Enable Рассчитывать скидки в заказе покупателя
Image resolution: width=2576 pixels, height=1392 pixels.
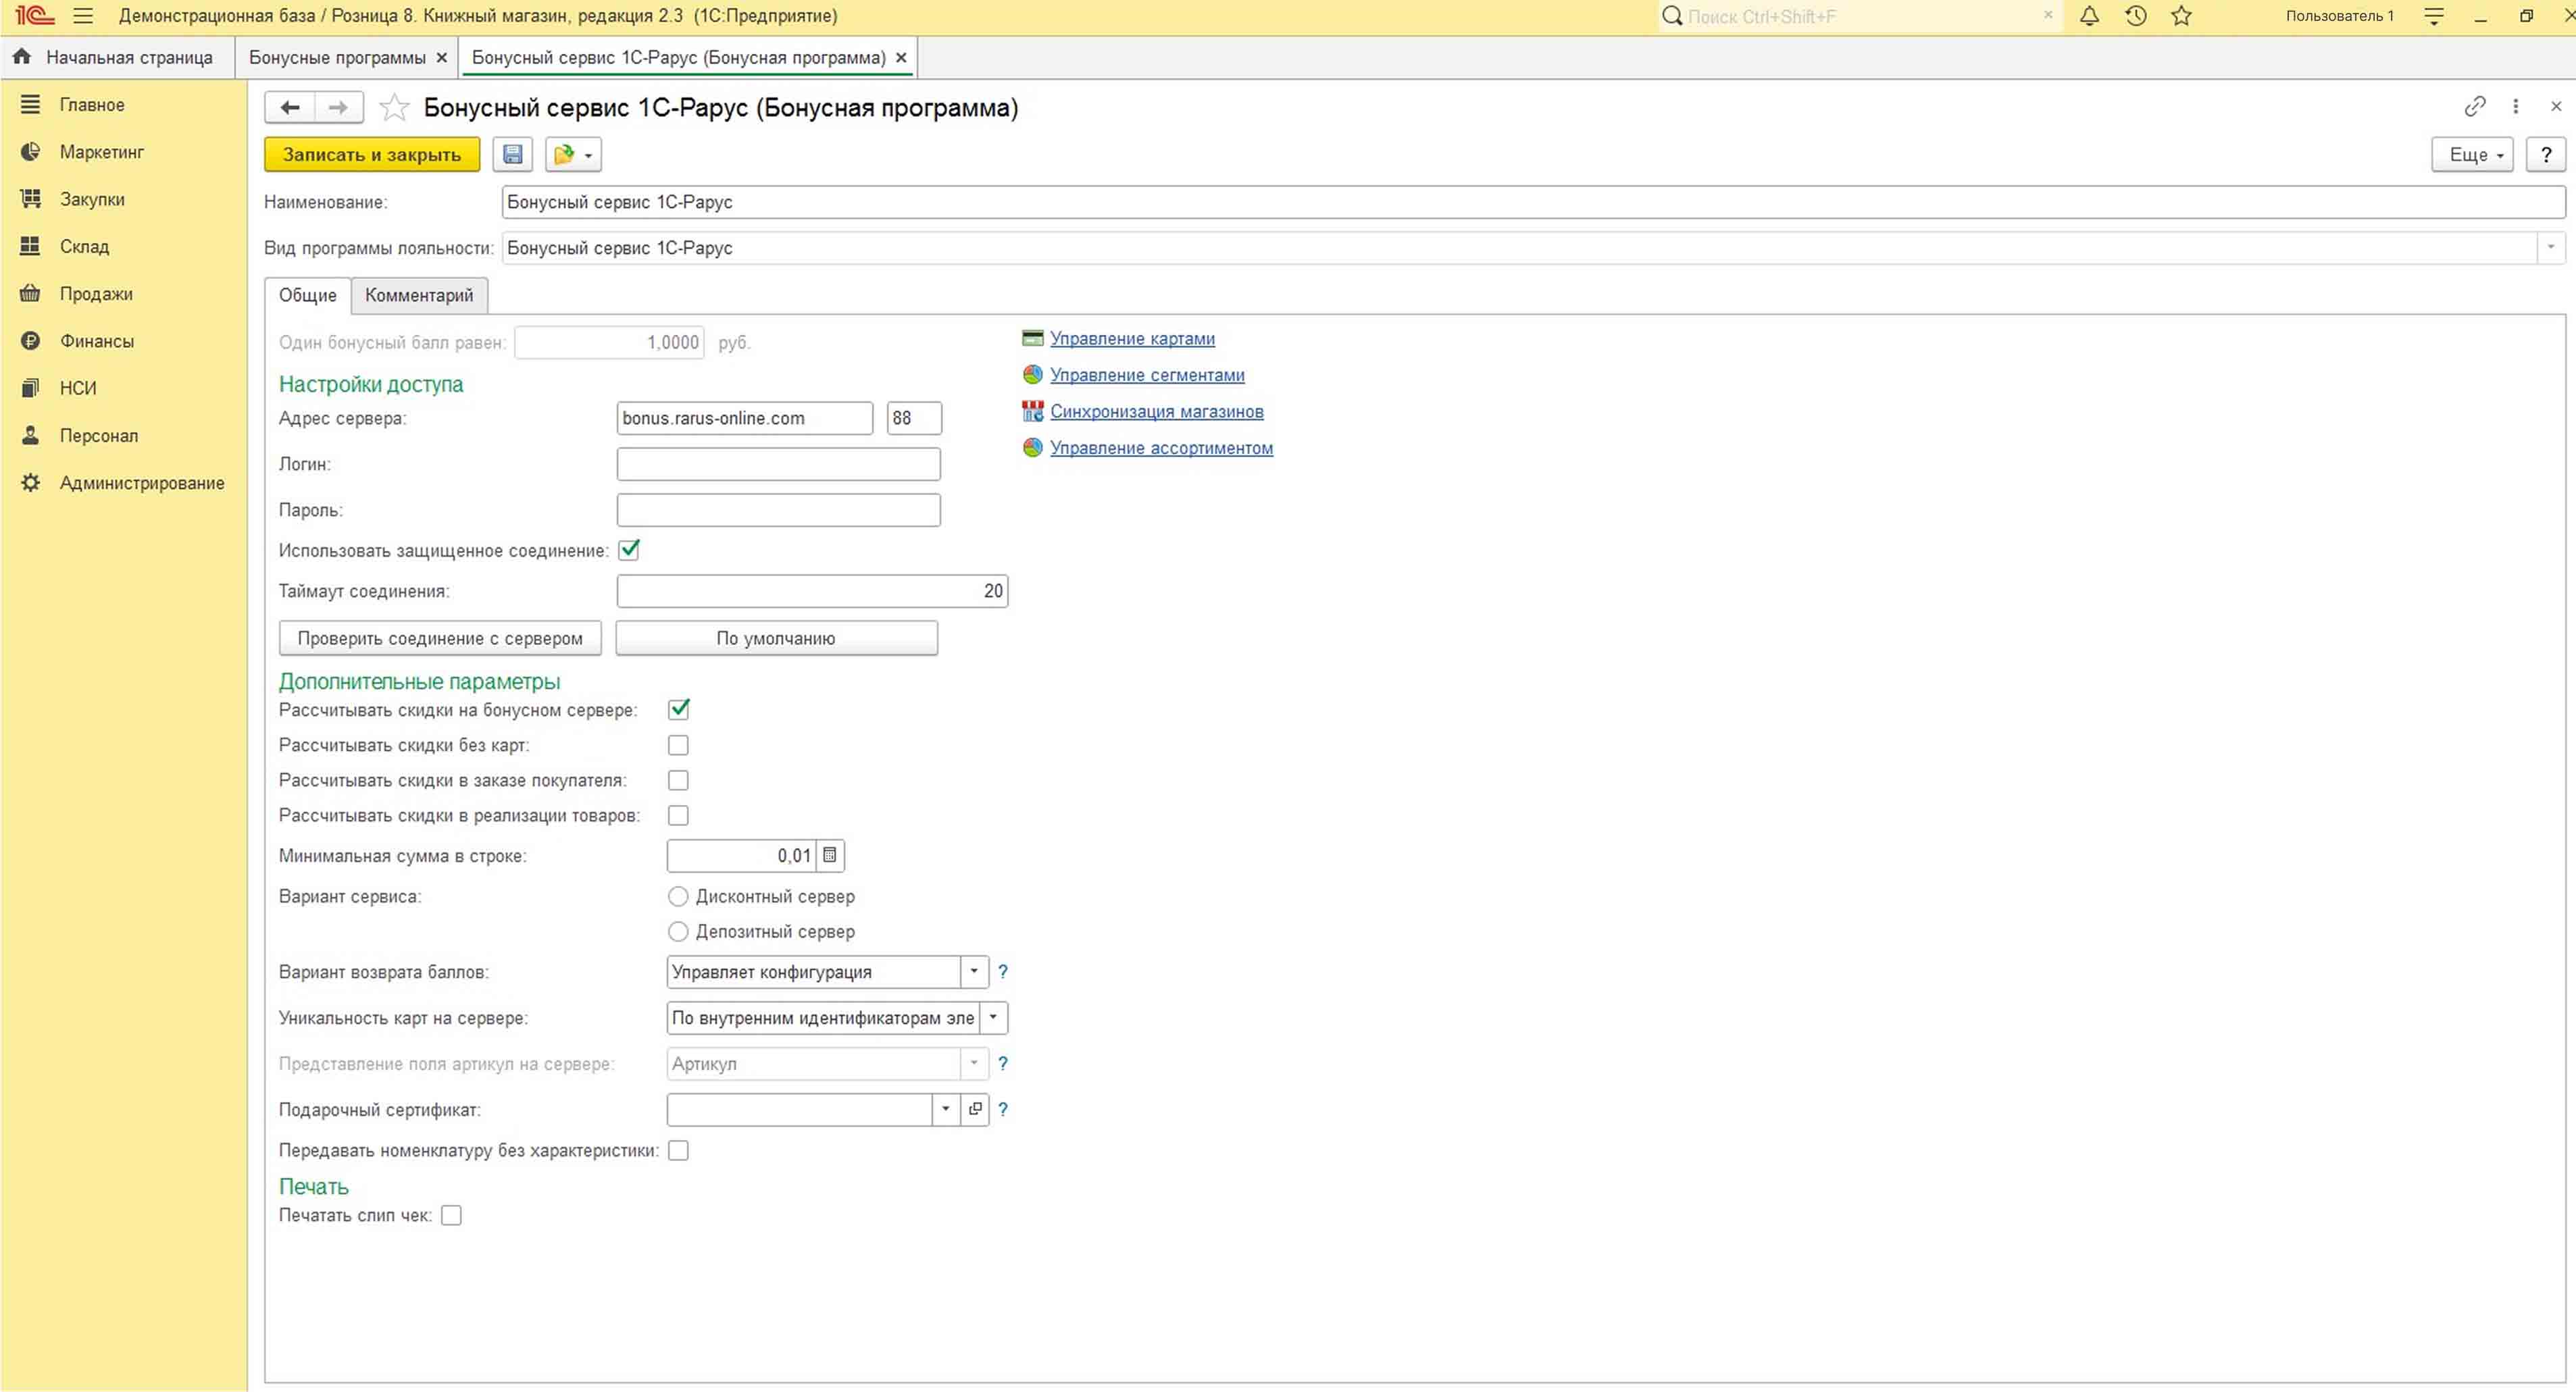tap(678, 780)
